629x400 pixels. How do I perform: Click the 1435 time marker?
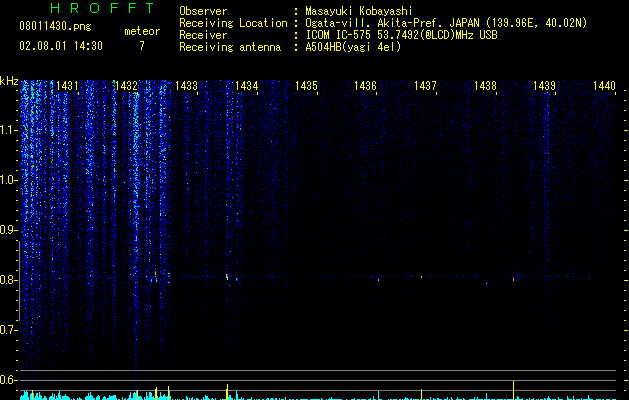click(x=306, y=86)
